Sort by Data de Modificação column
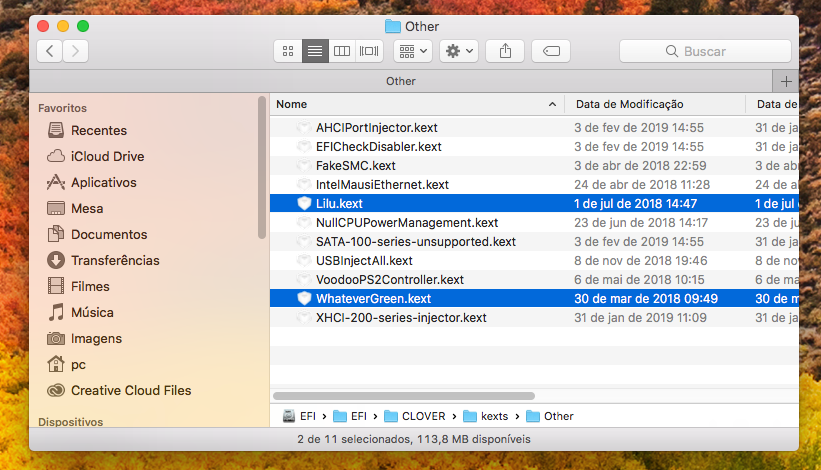Screen dimensions: 821x470 [x=654, y=104]
